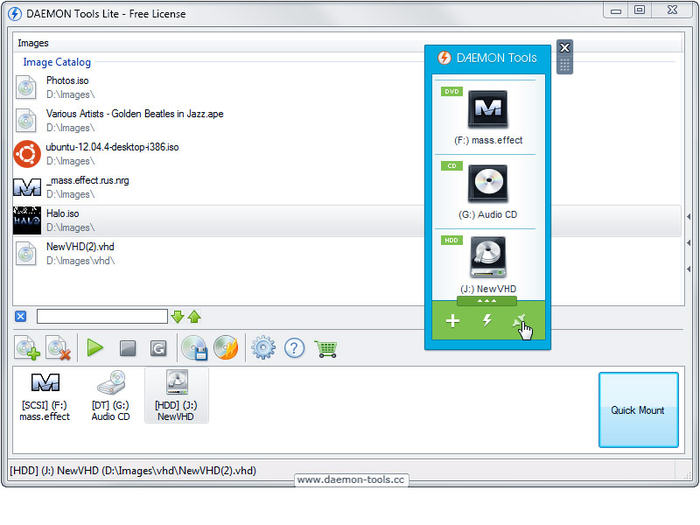Click the green up arrow find previous
Screen dimensions: 700x525
coord(194,317)
